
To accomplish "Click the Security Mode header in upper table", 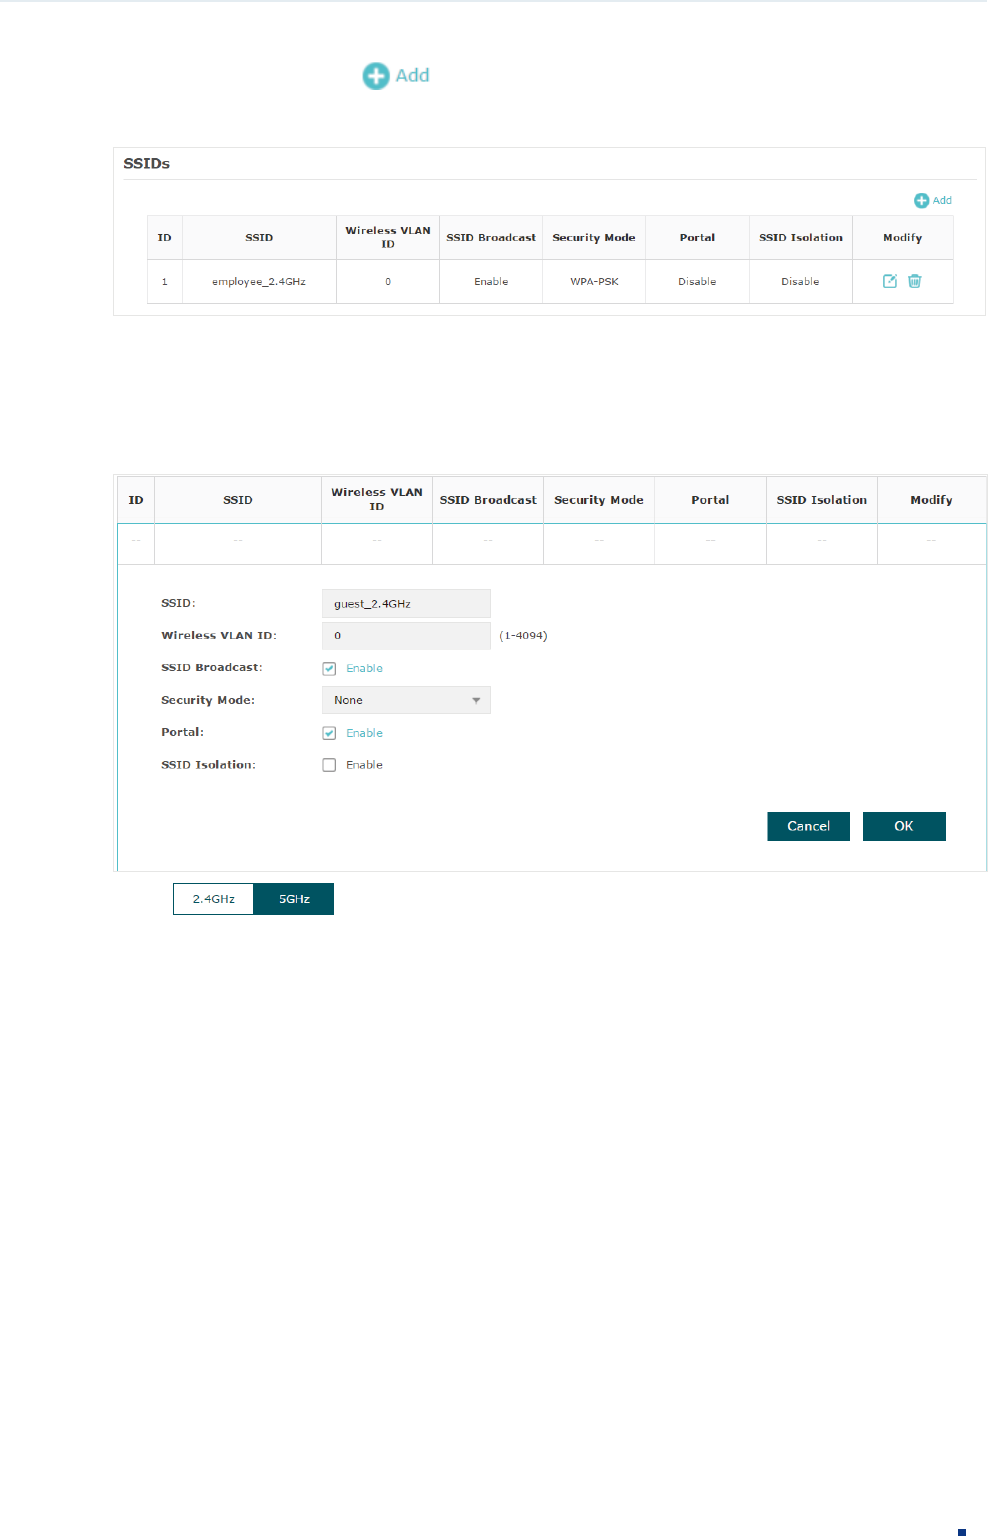I will click(x=594, y=238).
